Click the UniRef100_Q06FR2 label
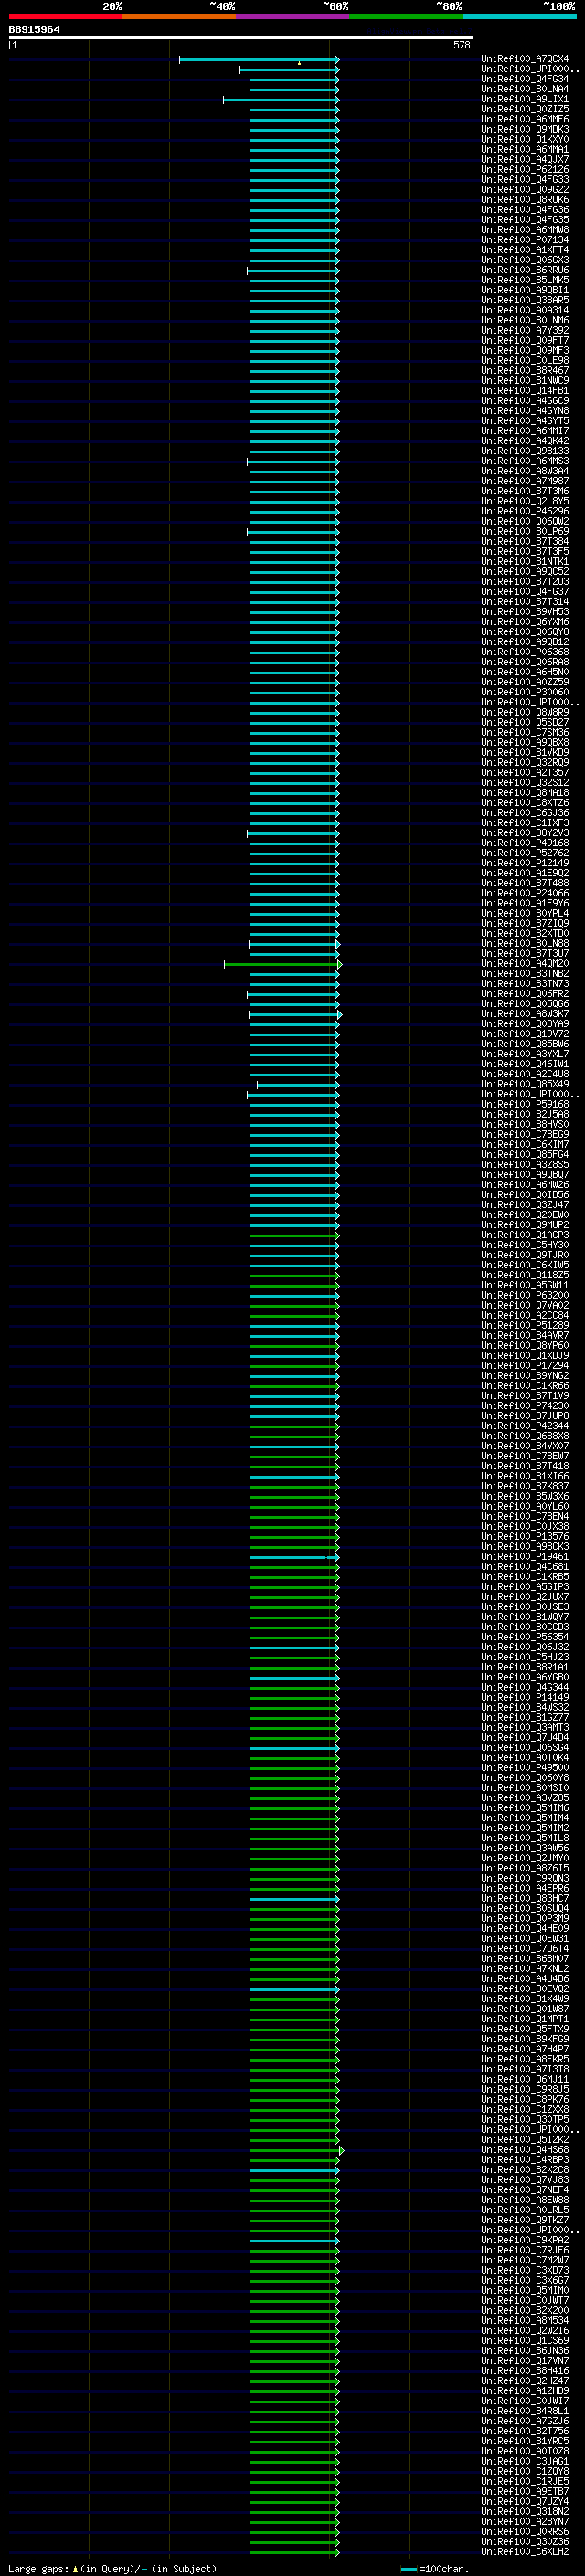Viewport: 585px width, 2576px height. point(525,994)
